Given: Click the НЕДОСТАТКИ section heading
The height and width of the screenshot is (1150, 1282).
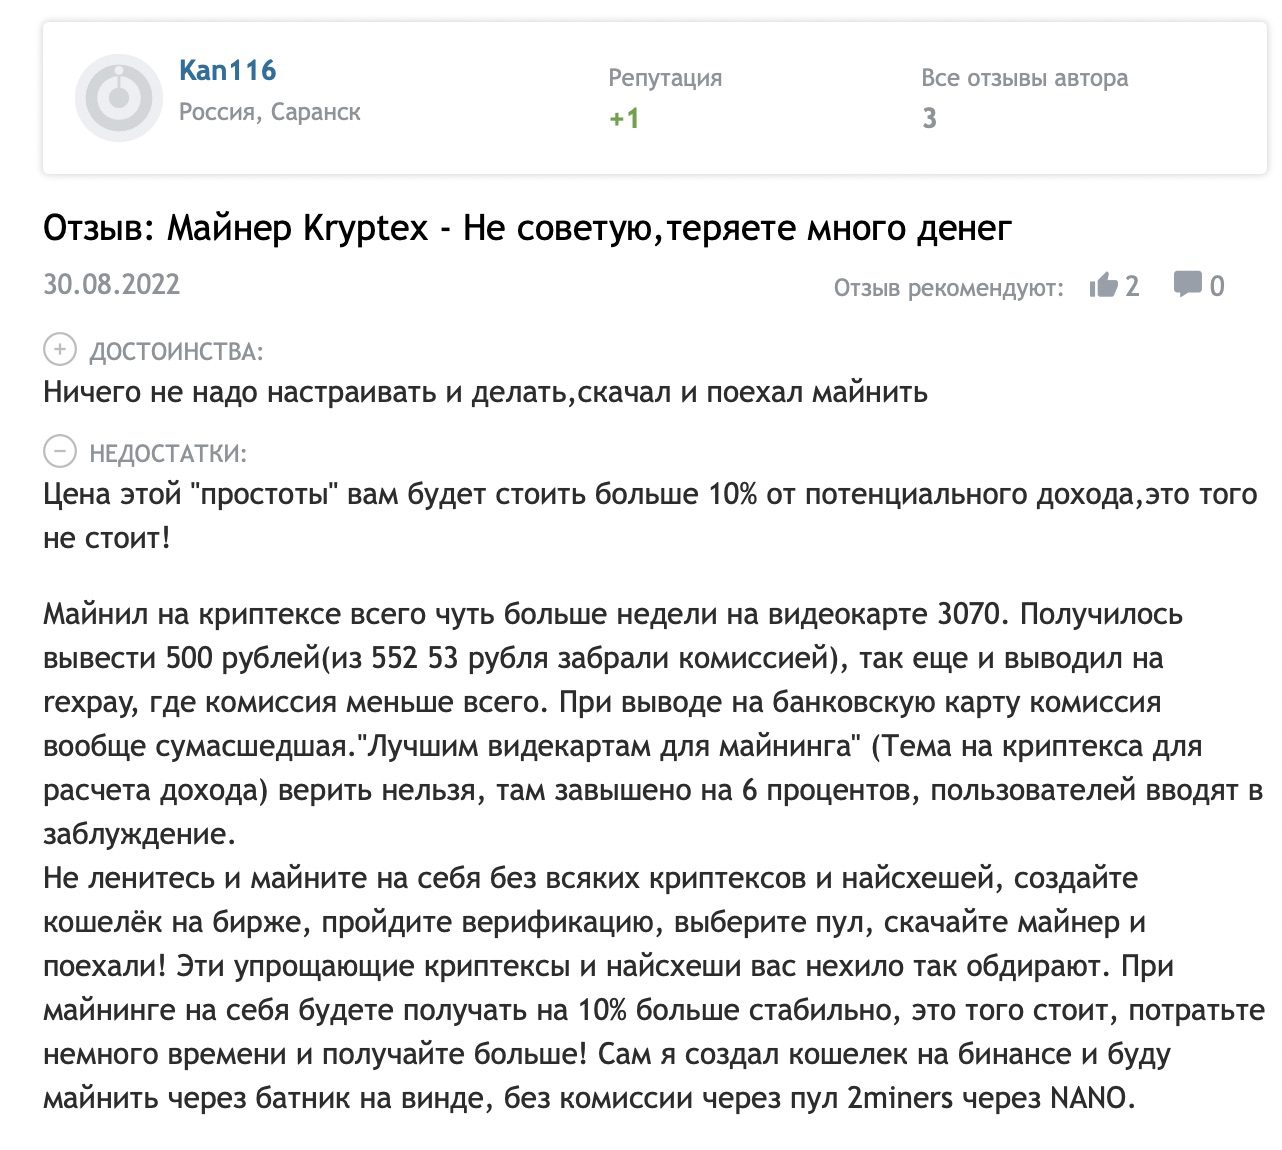Looking at the screenshot, I should pyautogui.click(x=168, y=454).
